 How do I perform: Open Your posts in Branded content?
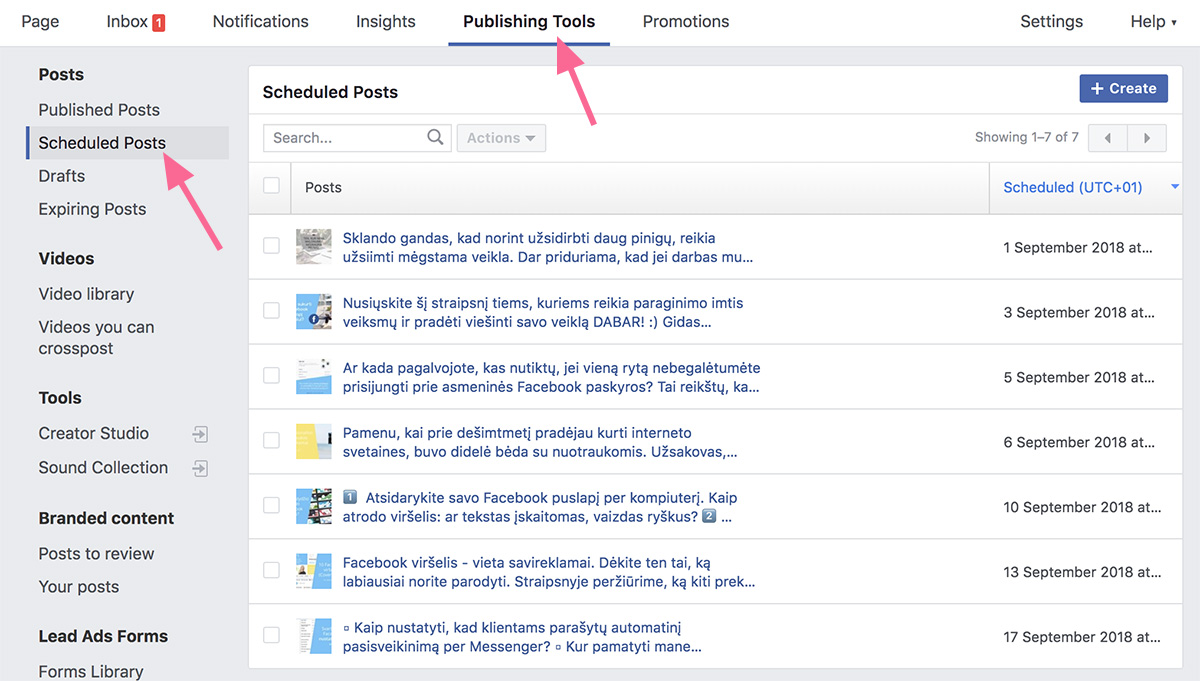click(79, 587)
